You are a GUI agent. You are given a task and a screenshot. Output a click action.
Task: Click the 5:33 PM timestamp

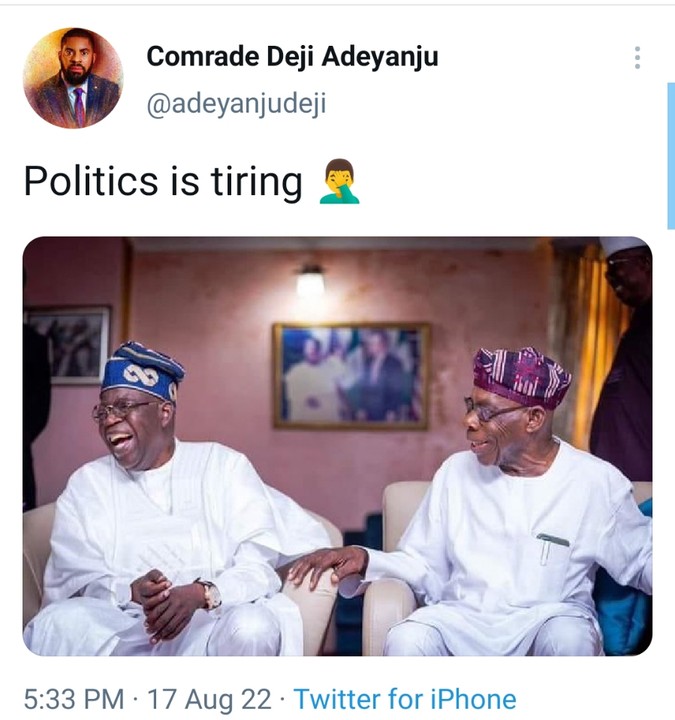click(74, 699)
